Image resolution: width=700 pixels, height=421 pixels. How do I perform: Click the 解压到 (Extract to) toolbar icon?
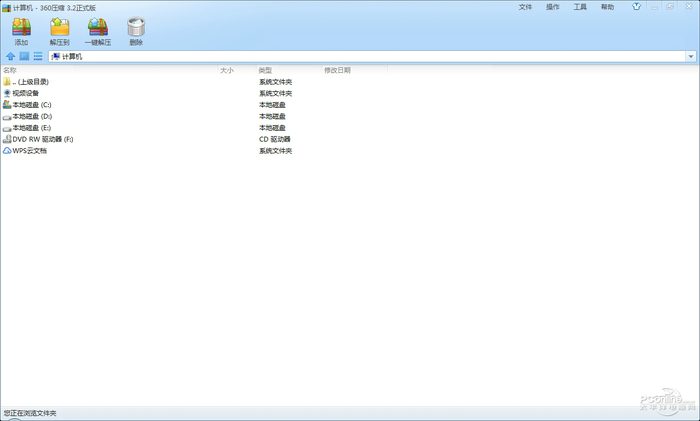tap(59, 27)
